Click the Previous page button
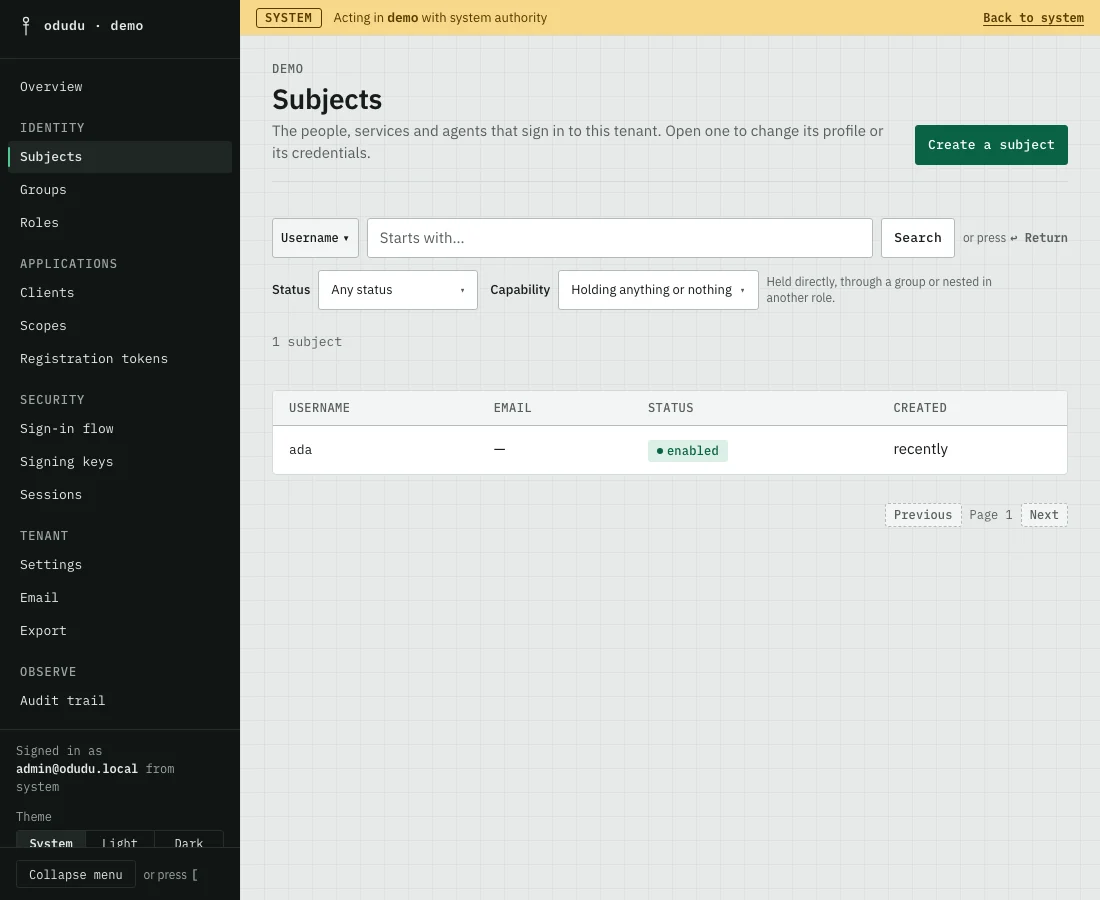Image resolution: width=1100 pixels, height=900 pixels. (923, 515)
